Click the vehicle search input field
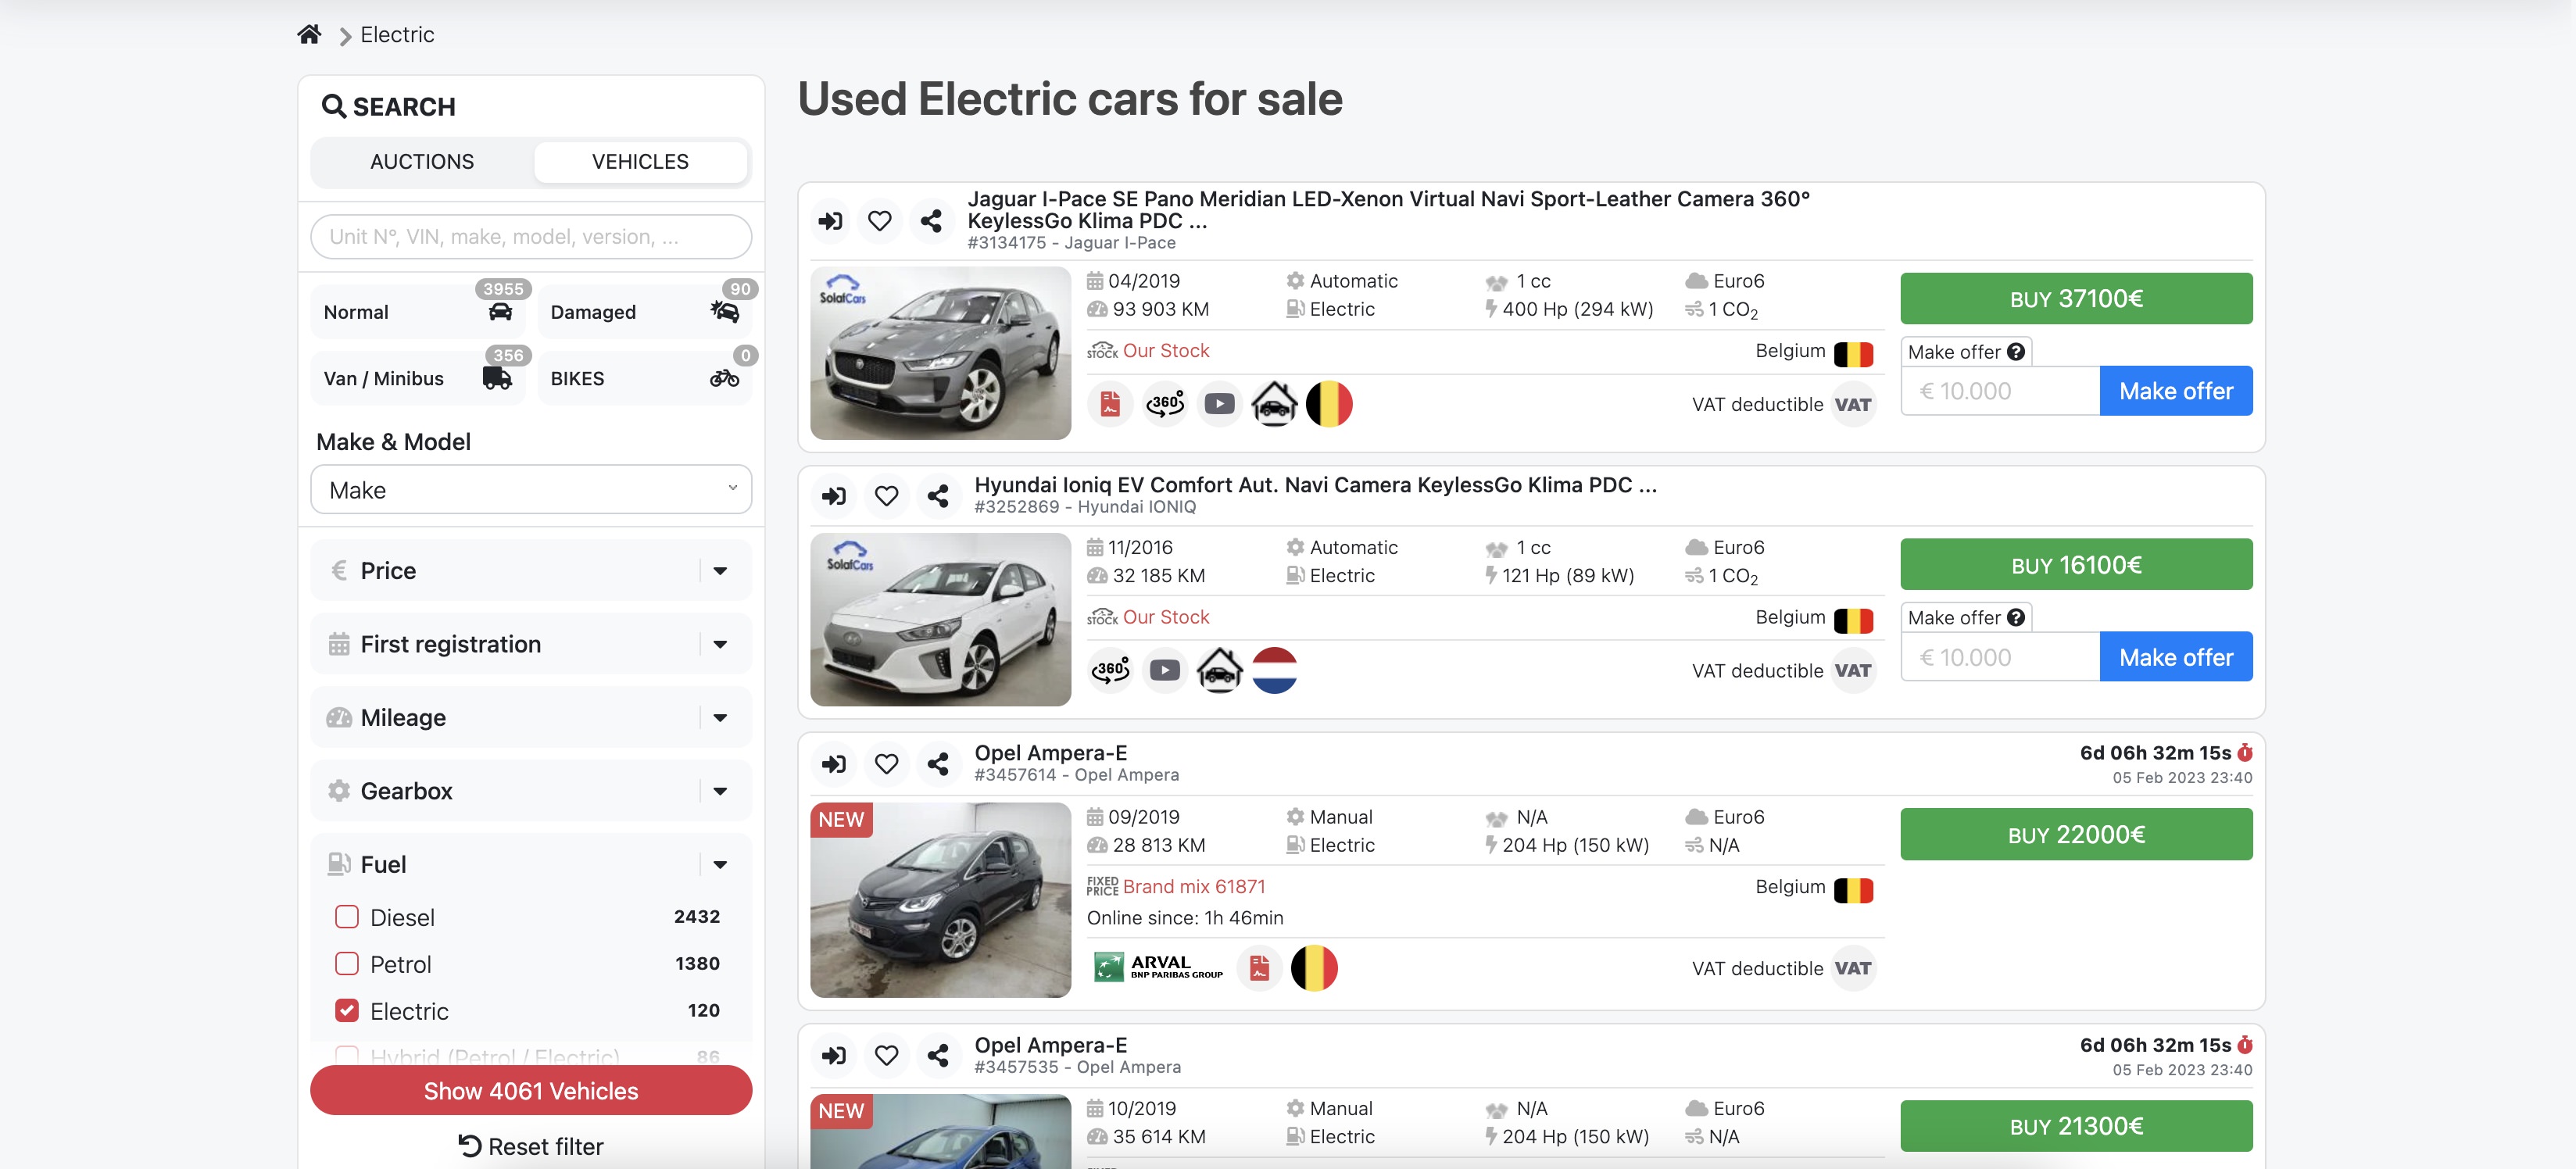This screenshot has width=2576, height=1169. (530, 236)
